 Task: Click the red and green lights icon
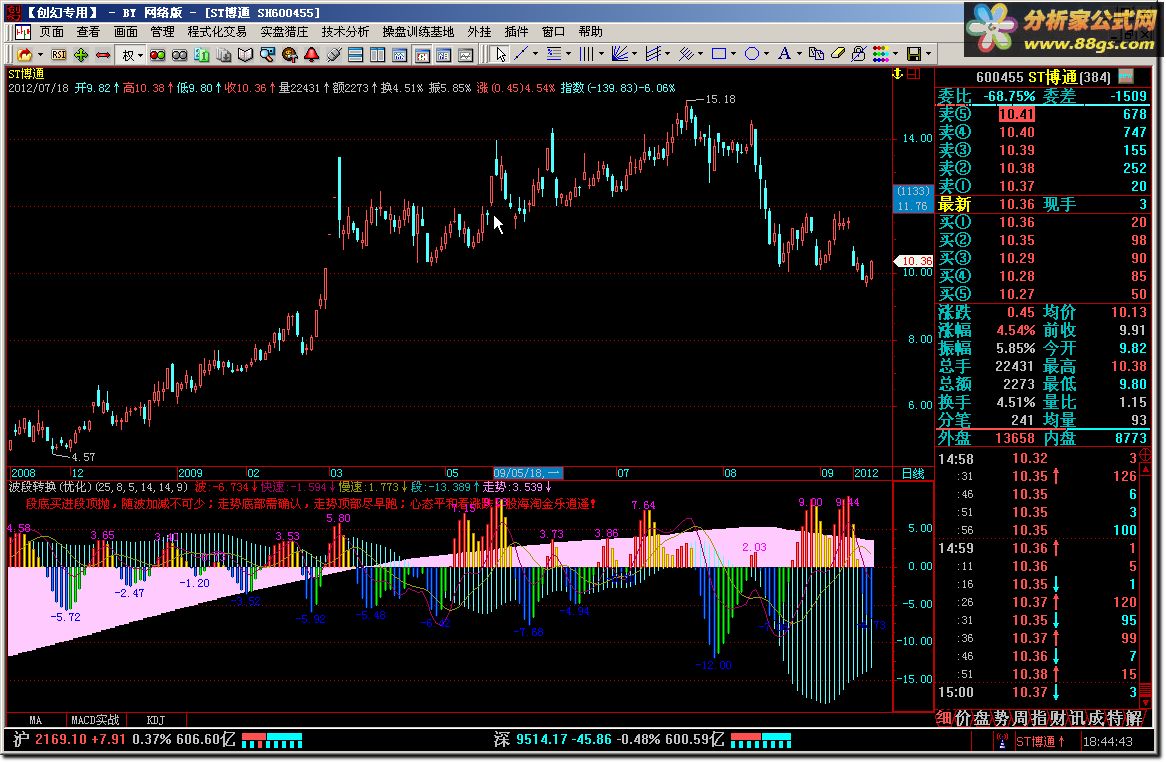[158, 54]
